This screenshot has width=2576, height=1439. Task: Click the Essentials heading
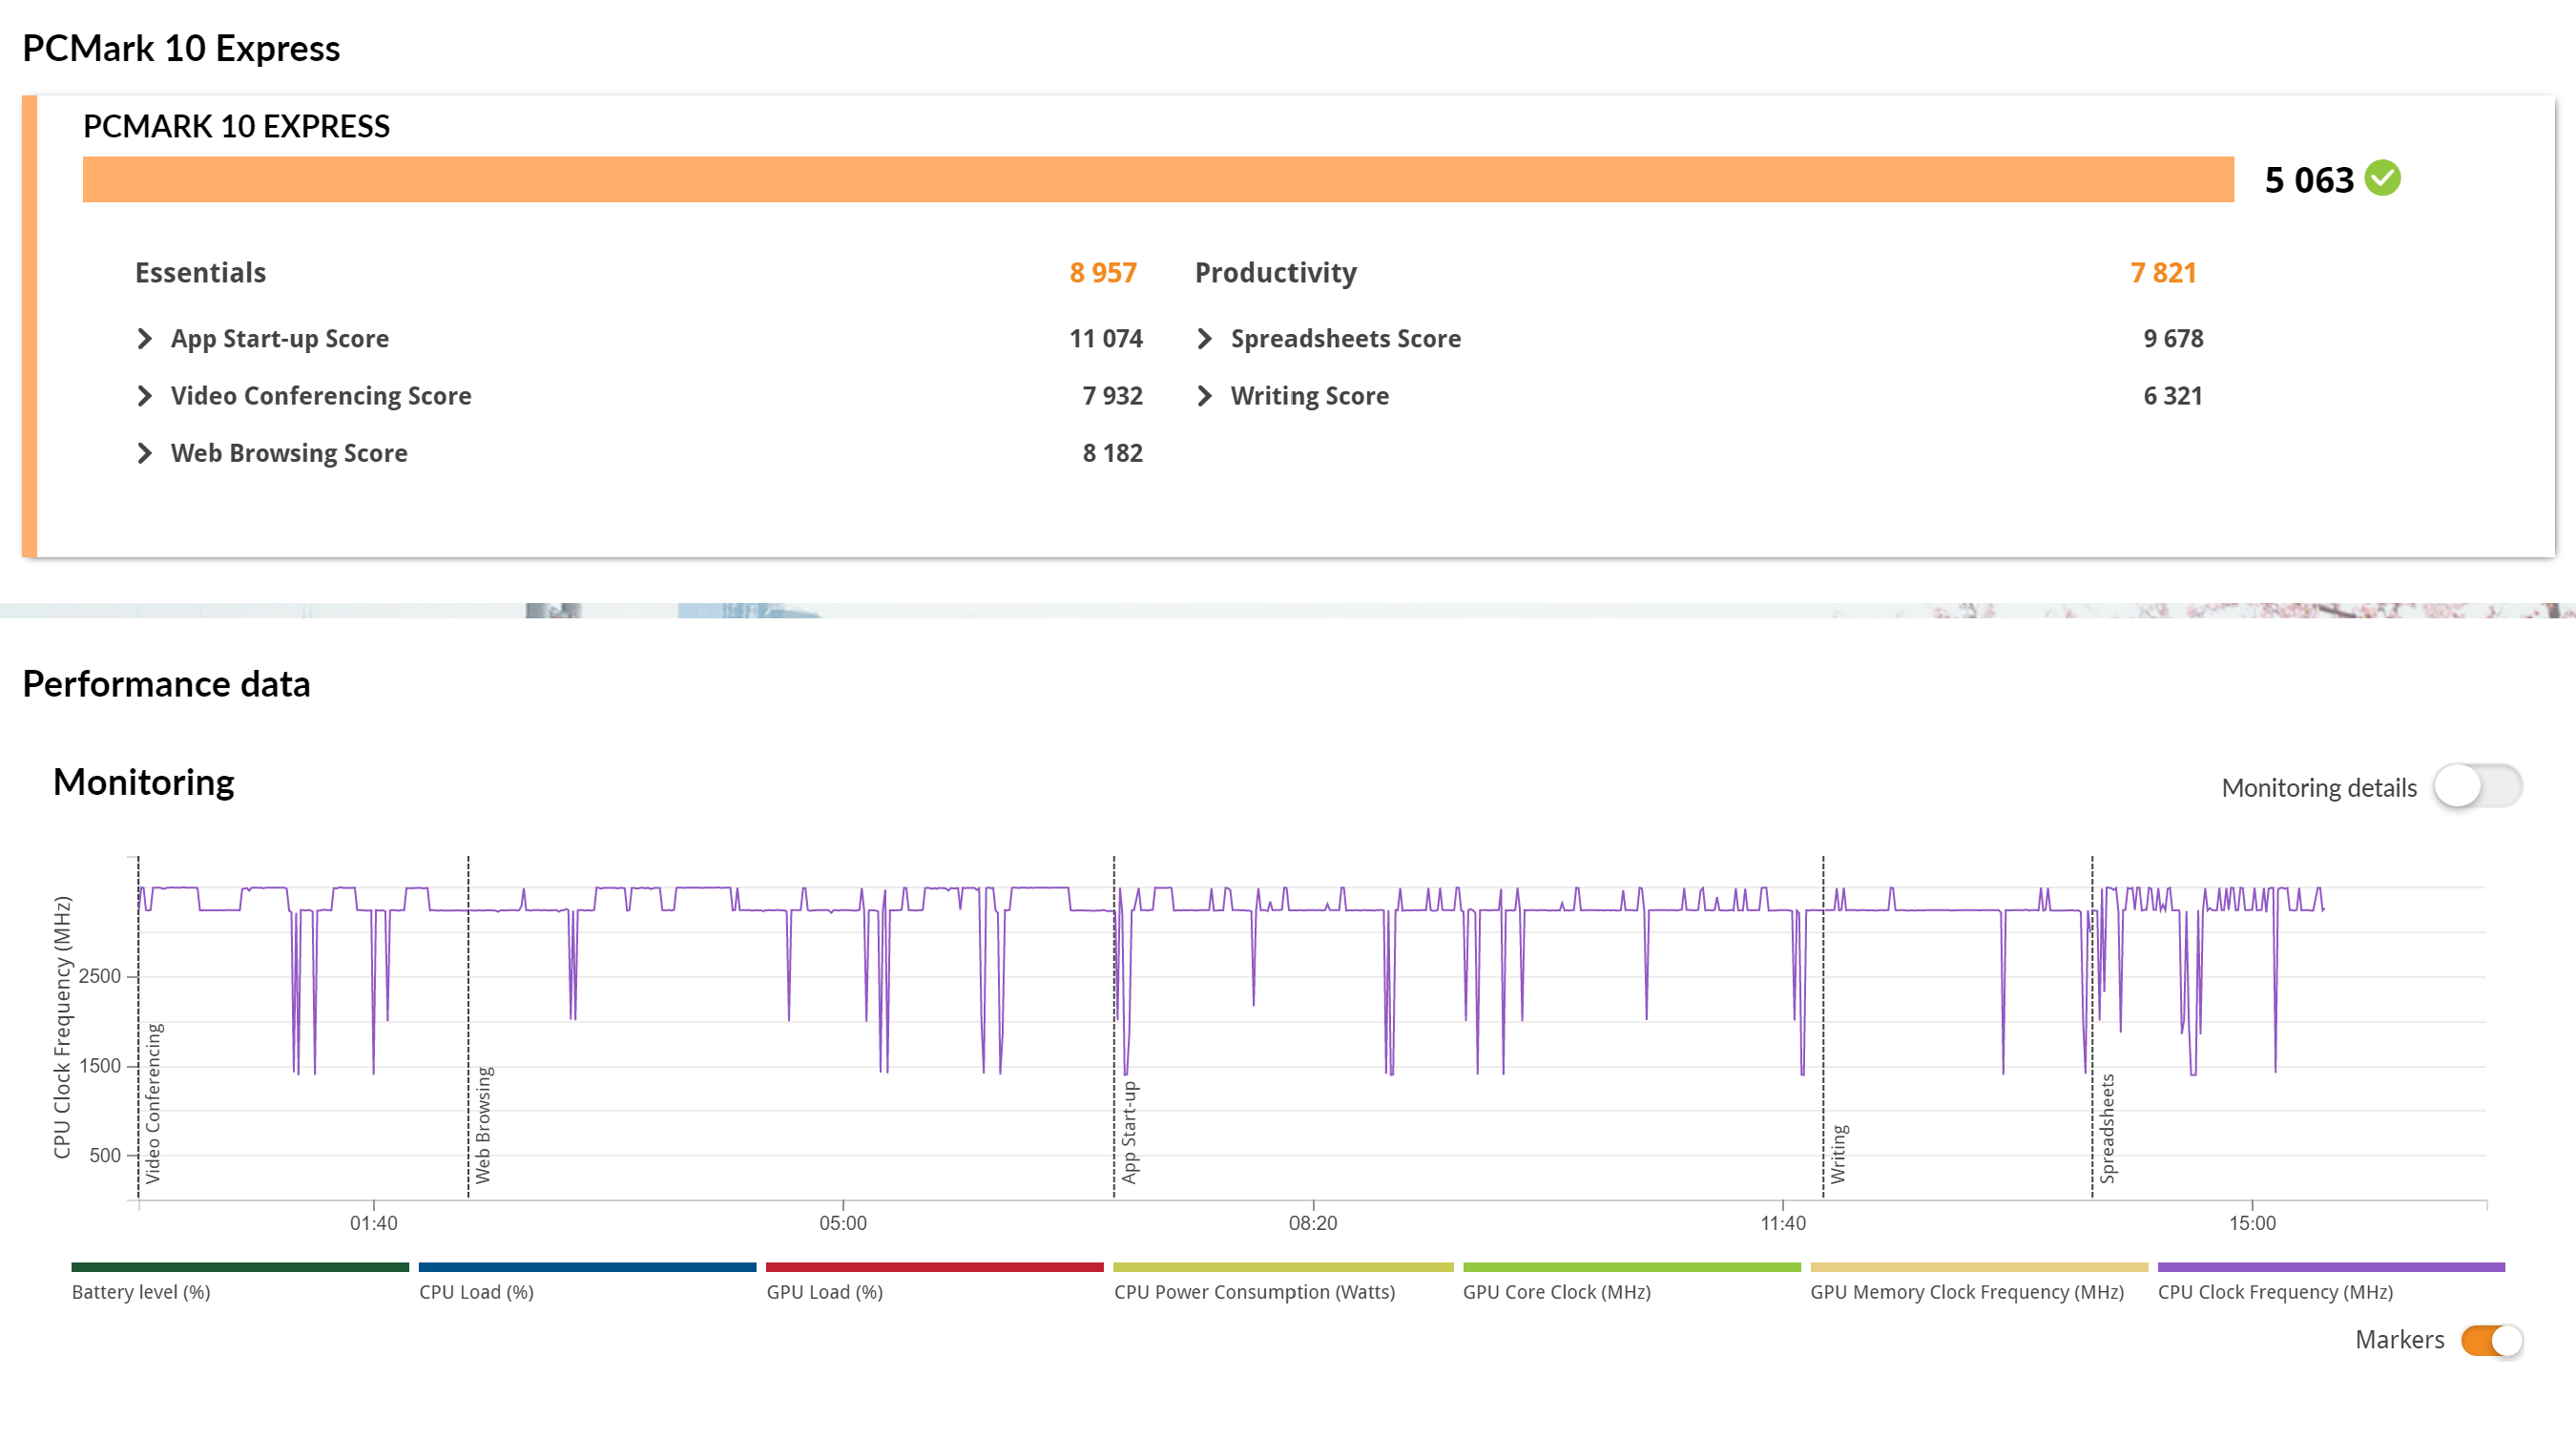(200, 272)
